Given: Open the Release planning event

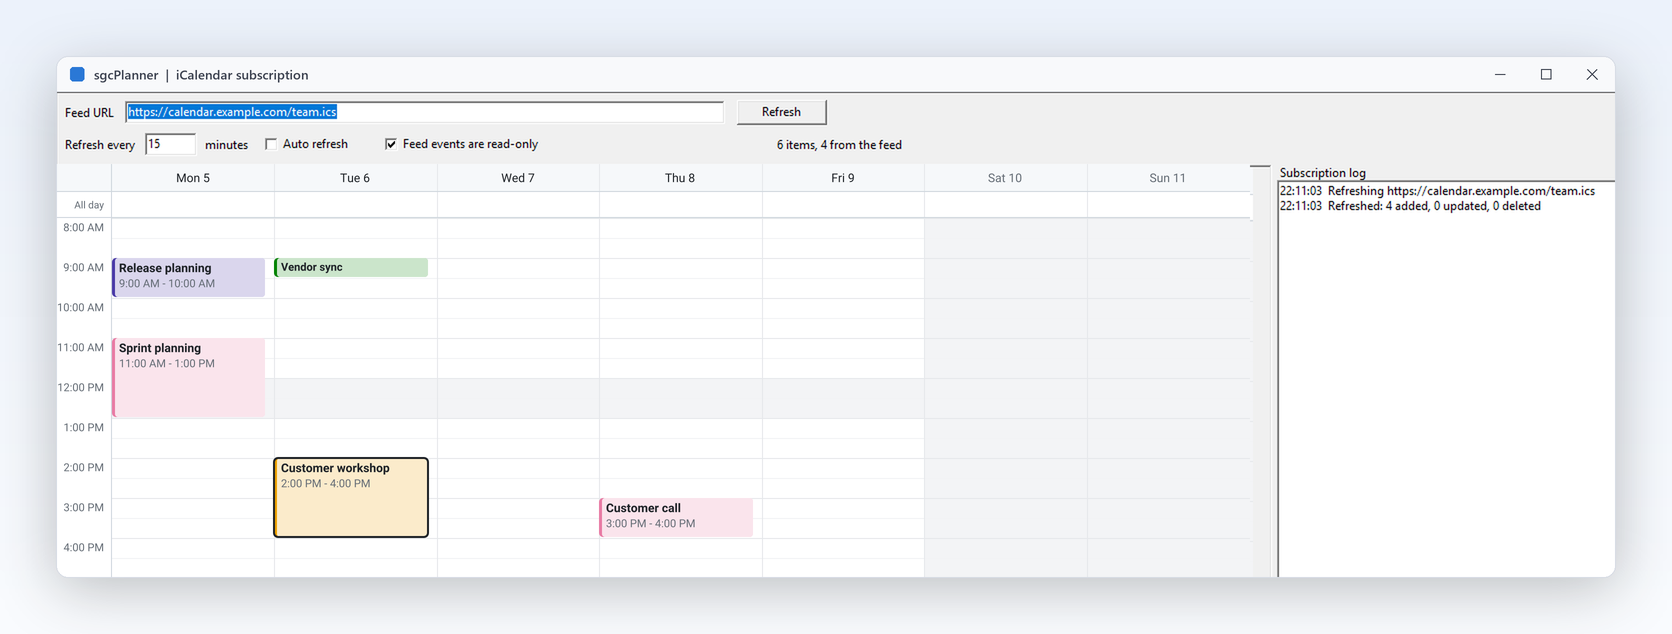Looking at the screenshot, I should click(x=189, y=277).
